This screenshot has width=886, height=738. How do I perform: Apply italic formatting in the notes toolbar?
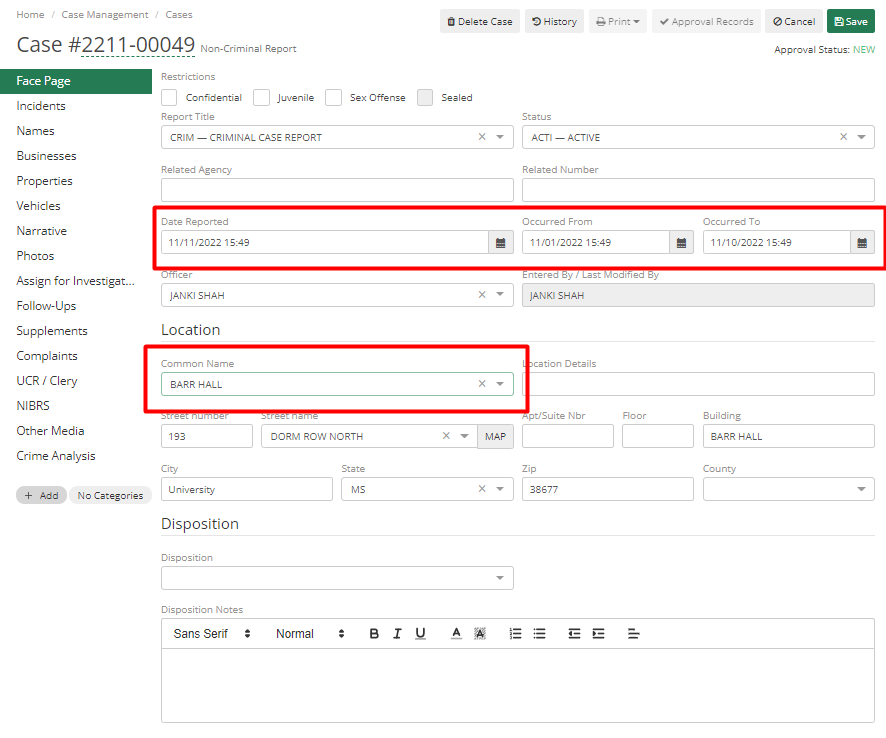397,633
